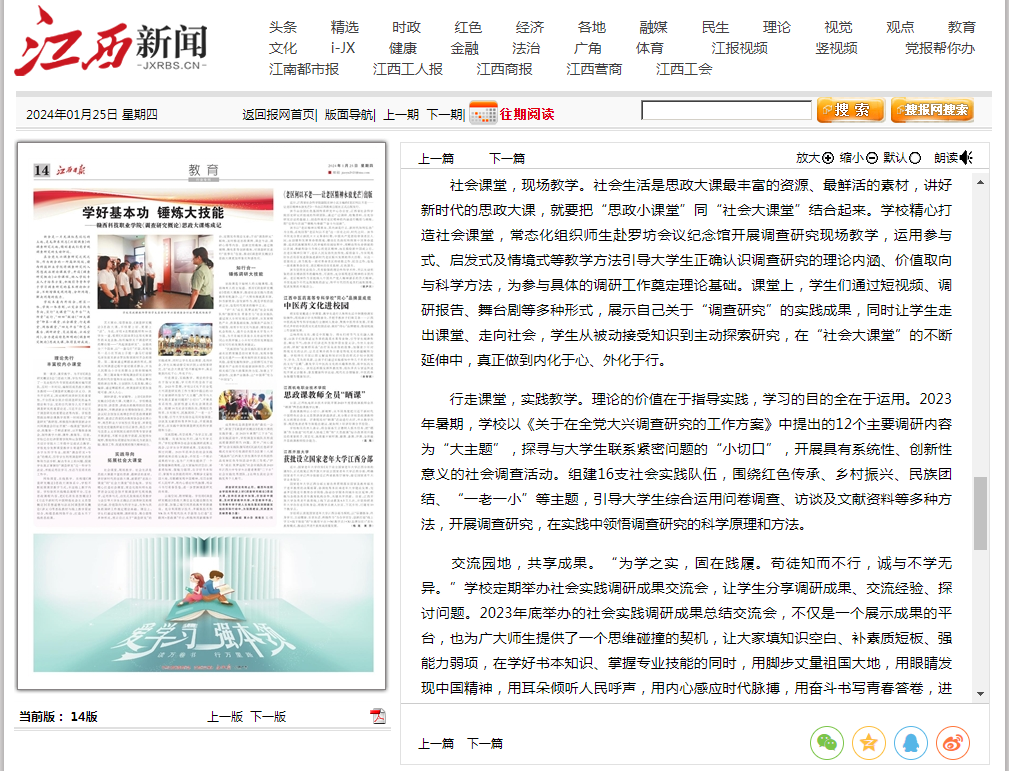Open 版面导航 page navigation
The width and height of the screenshot is (1009, 771).
[349, 114]
